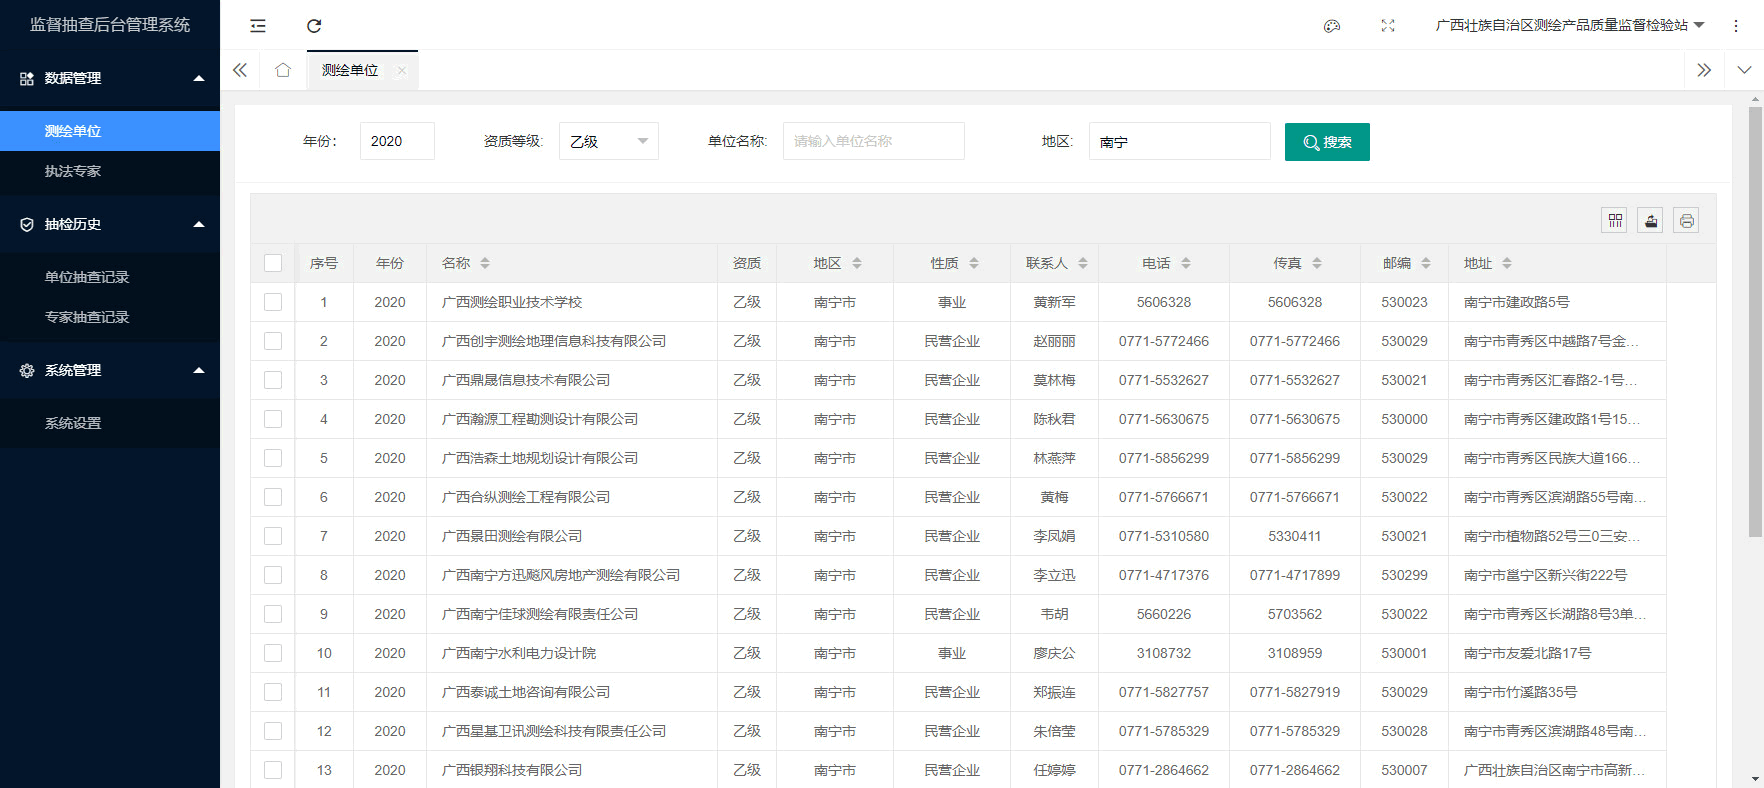
Task: Open 专家抽查记录 in sidebar
Action: [110, 317]
